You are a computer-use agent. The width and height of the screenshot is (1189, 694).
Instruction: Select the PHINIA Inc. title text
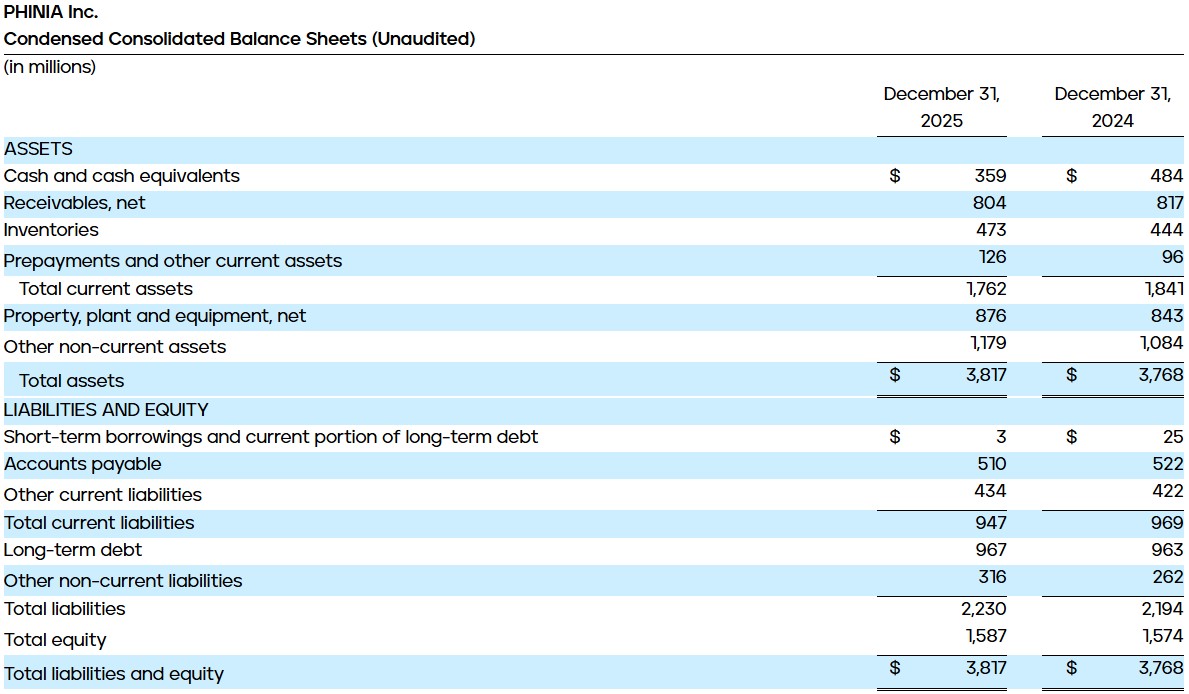pyautogui.click(x=51, y=12)
